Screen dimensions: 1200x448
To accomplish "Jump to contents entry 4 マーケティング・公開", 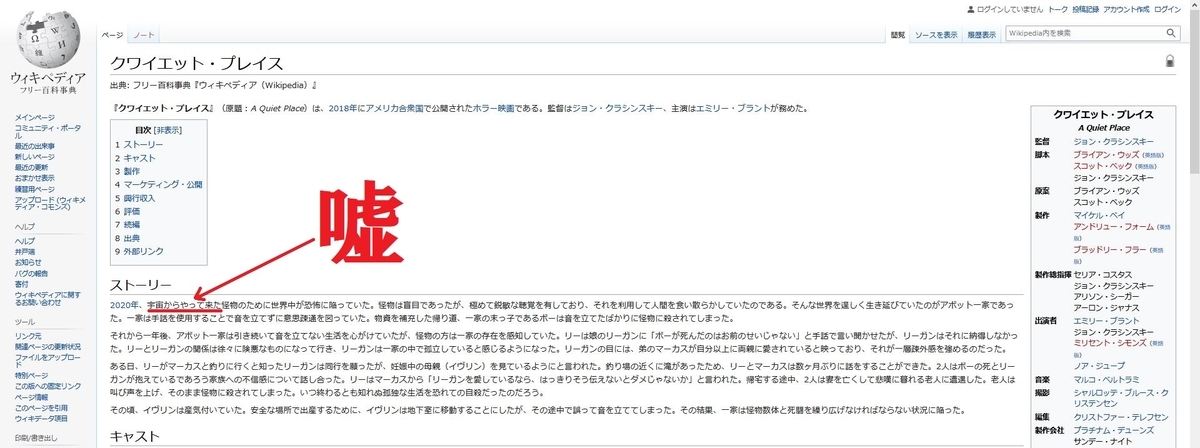I will 159,185.
